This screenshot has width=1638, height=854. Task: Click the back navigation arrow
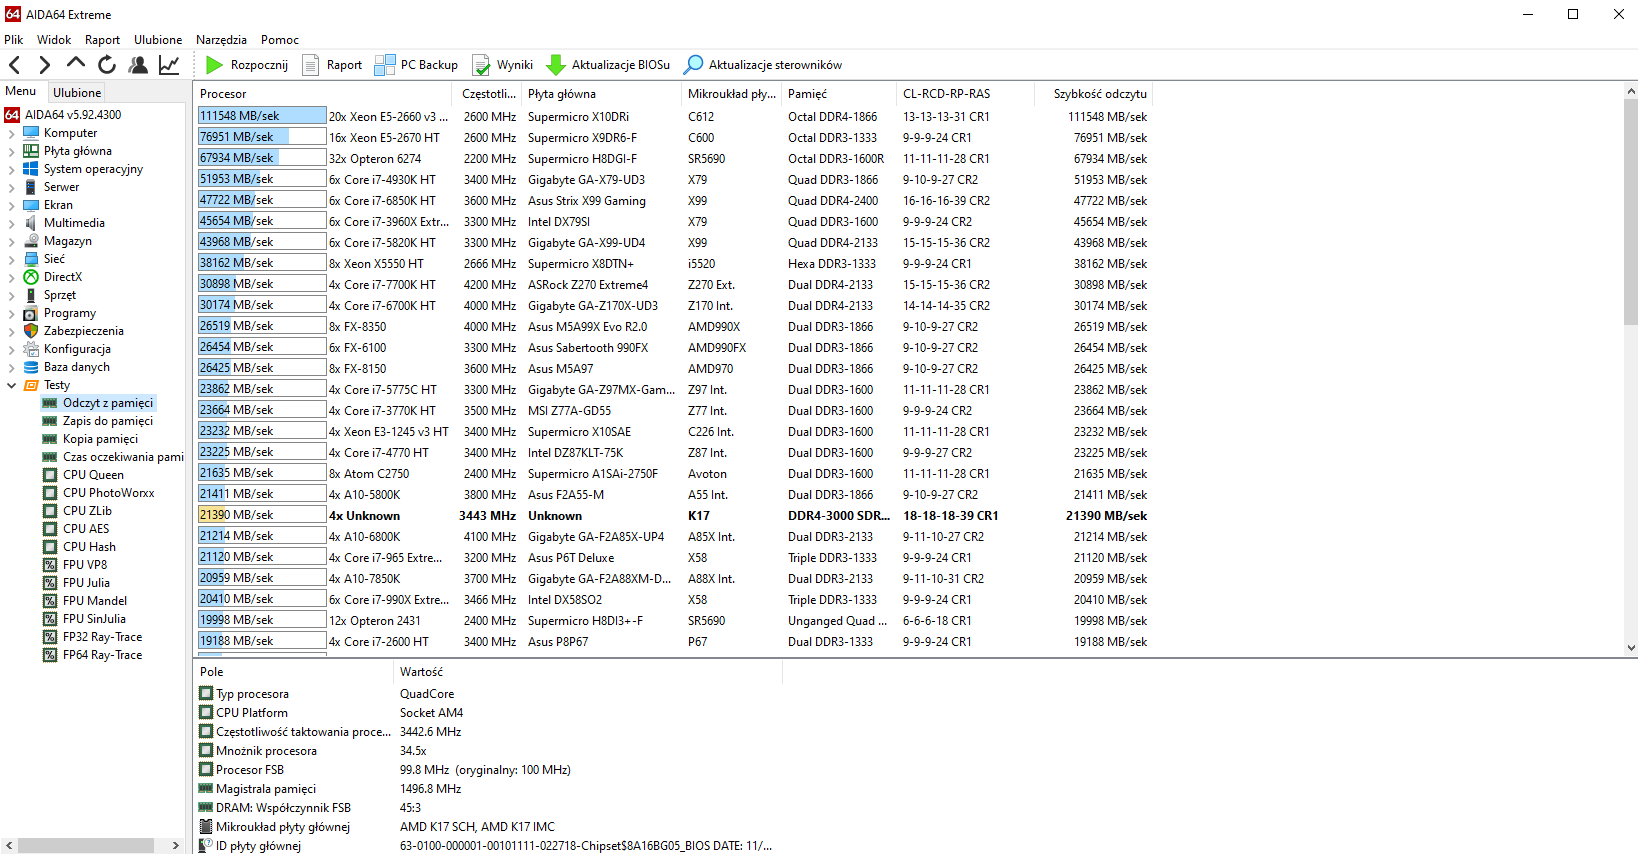pyautogui.click(x=15, y=65)
